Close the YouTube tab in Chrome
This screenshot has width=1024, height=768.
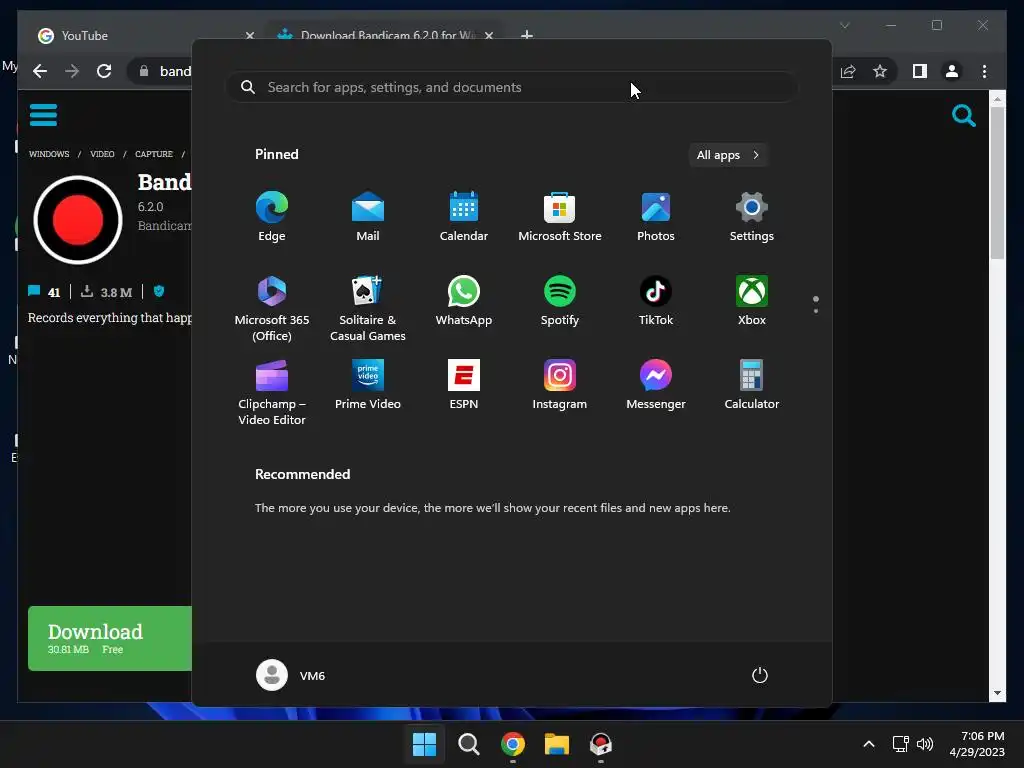click(x=249, y=35)
